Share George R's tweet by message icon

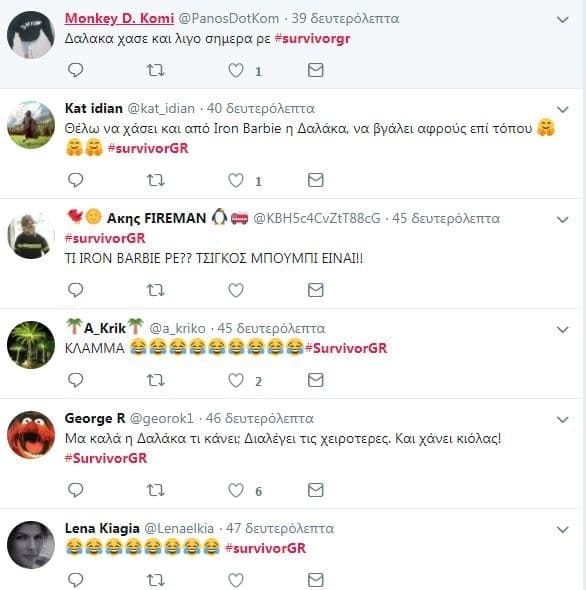(x=315, y=490)
